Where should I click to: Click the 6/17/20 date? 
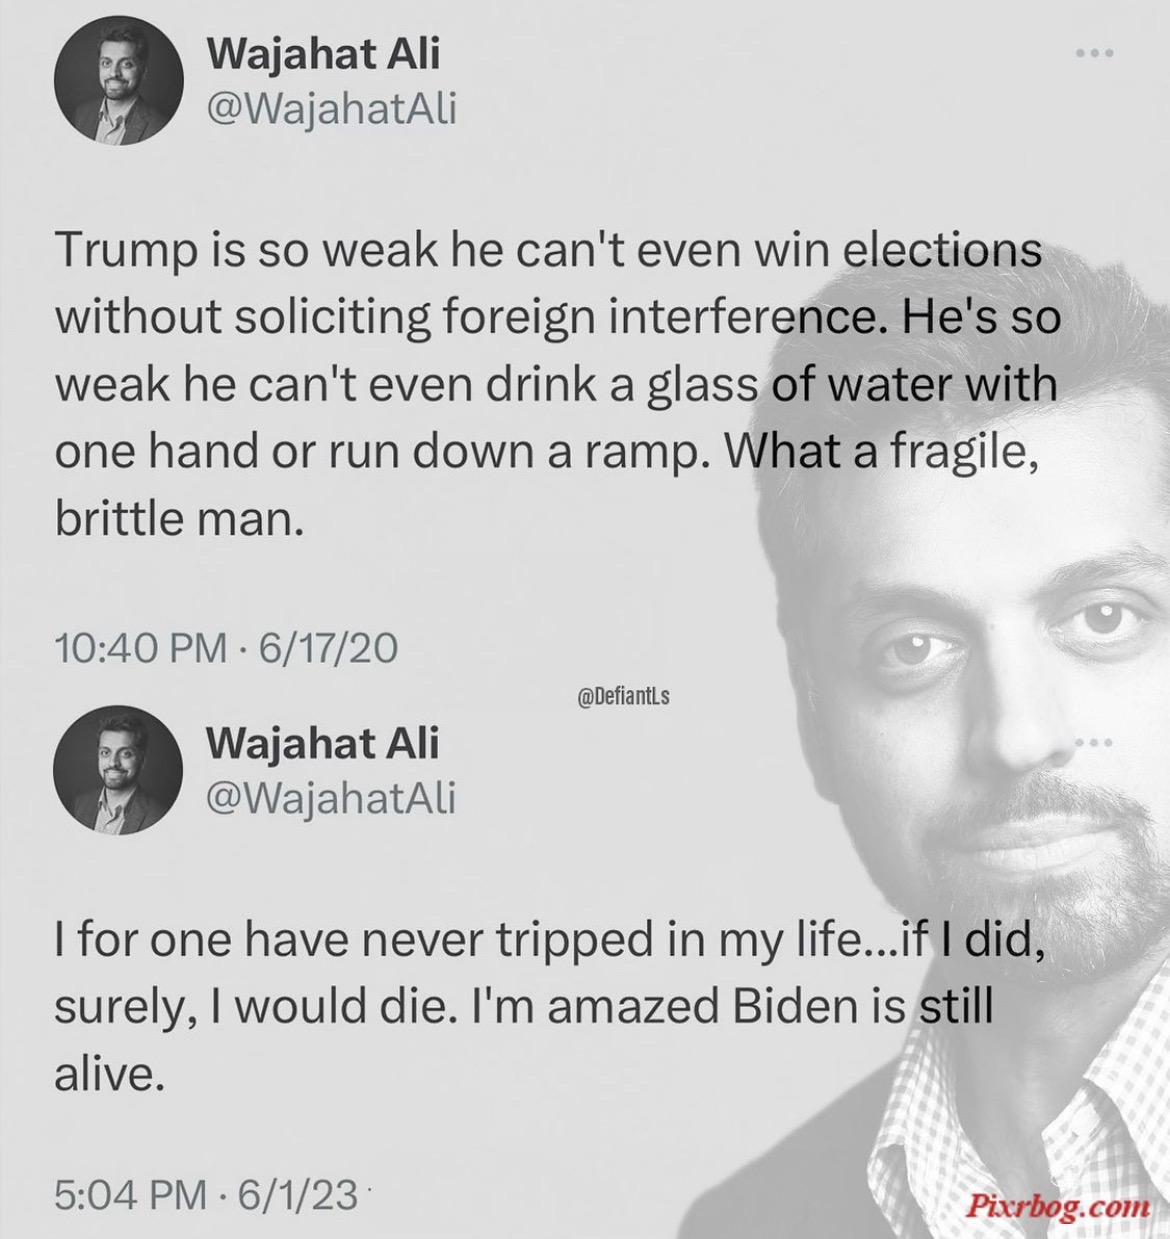(x=328, y=648)
